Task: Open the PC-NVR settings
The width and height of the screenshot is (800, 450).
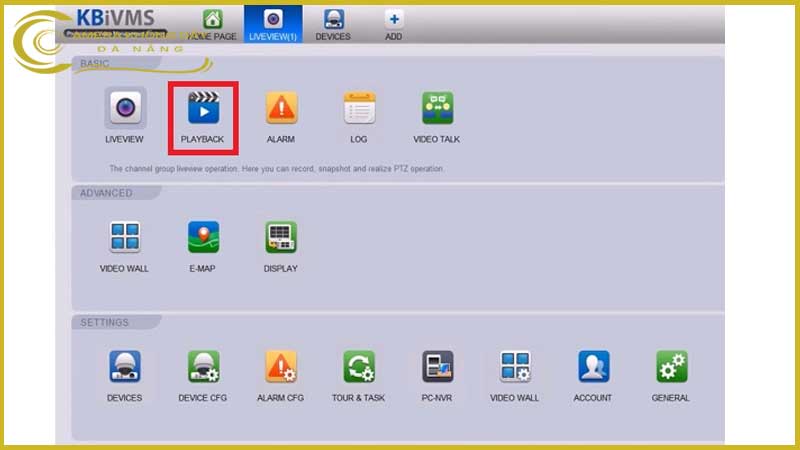Action: coord(437,367)
